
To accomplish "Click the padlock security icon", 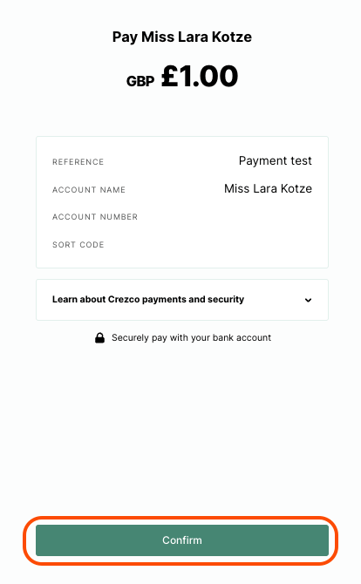I will [99, 338].
